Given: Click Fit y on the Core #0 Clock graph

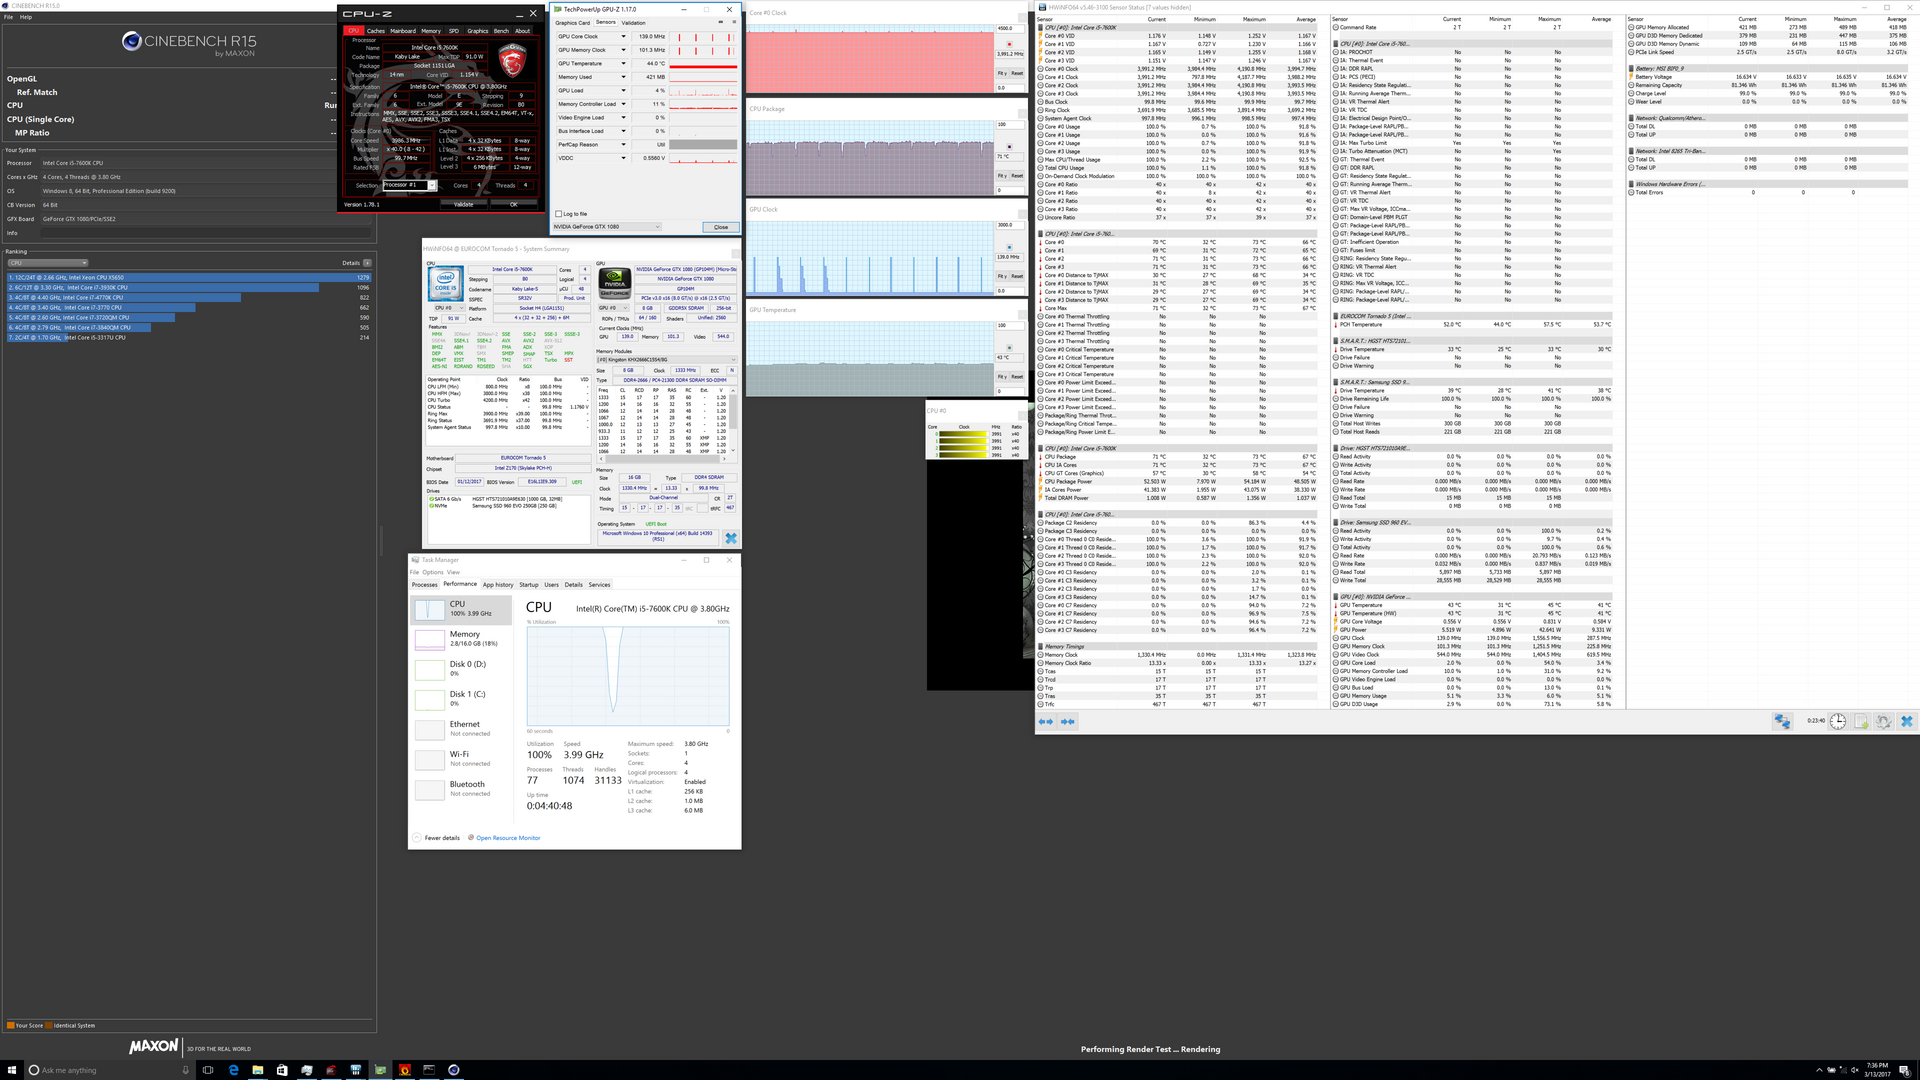Looking at the screenshot, I should 1002,73.
